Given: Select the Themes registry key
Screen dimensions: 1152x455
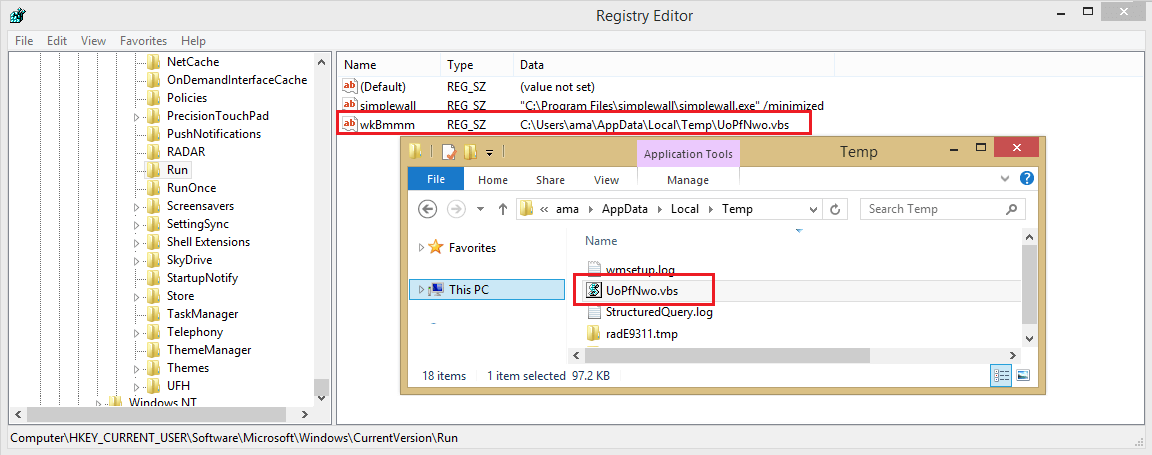Looking at the screenshot, I should [188, 368].
